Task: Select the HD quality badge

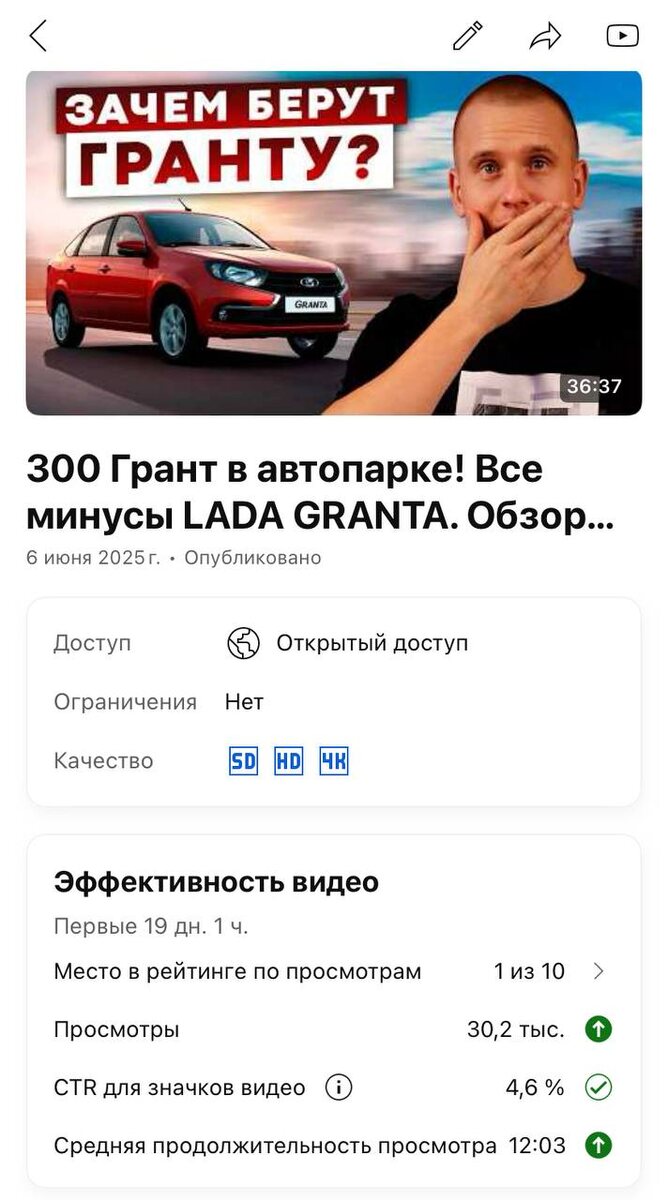Action: tap(288, 761)
